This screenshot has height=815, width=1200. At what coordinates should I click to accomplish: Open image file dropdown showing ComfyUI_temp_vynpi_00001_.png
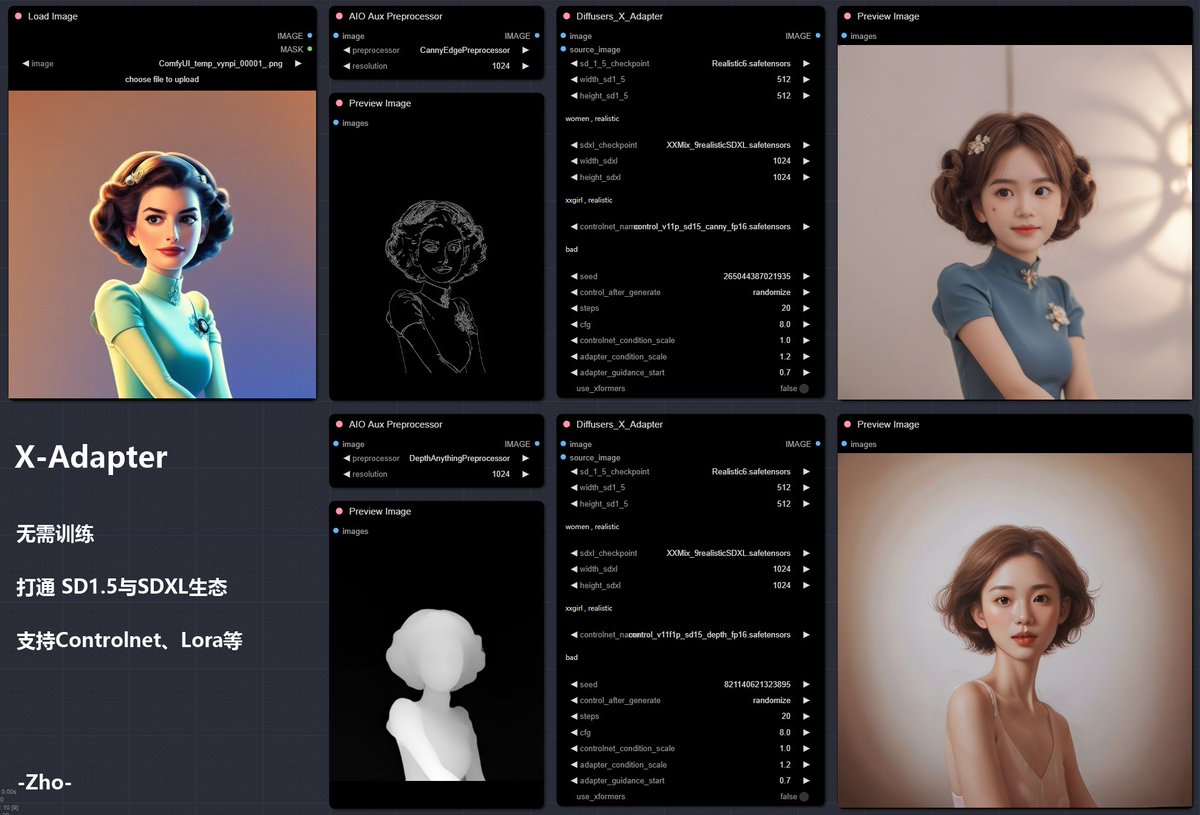pos(162,63)
